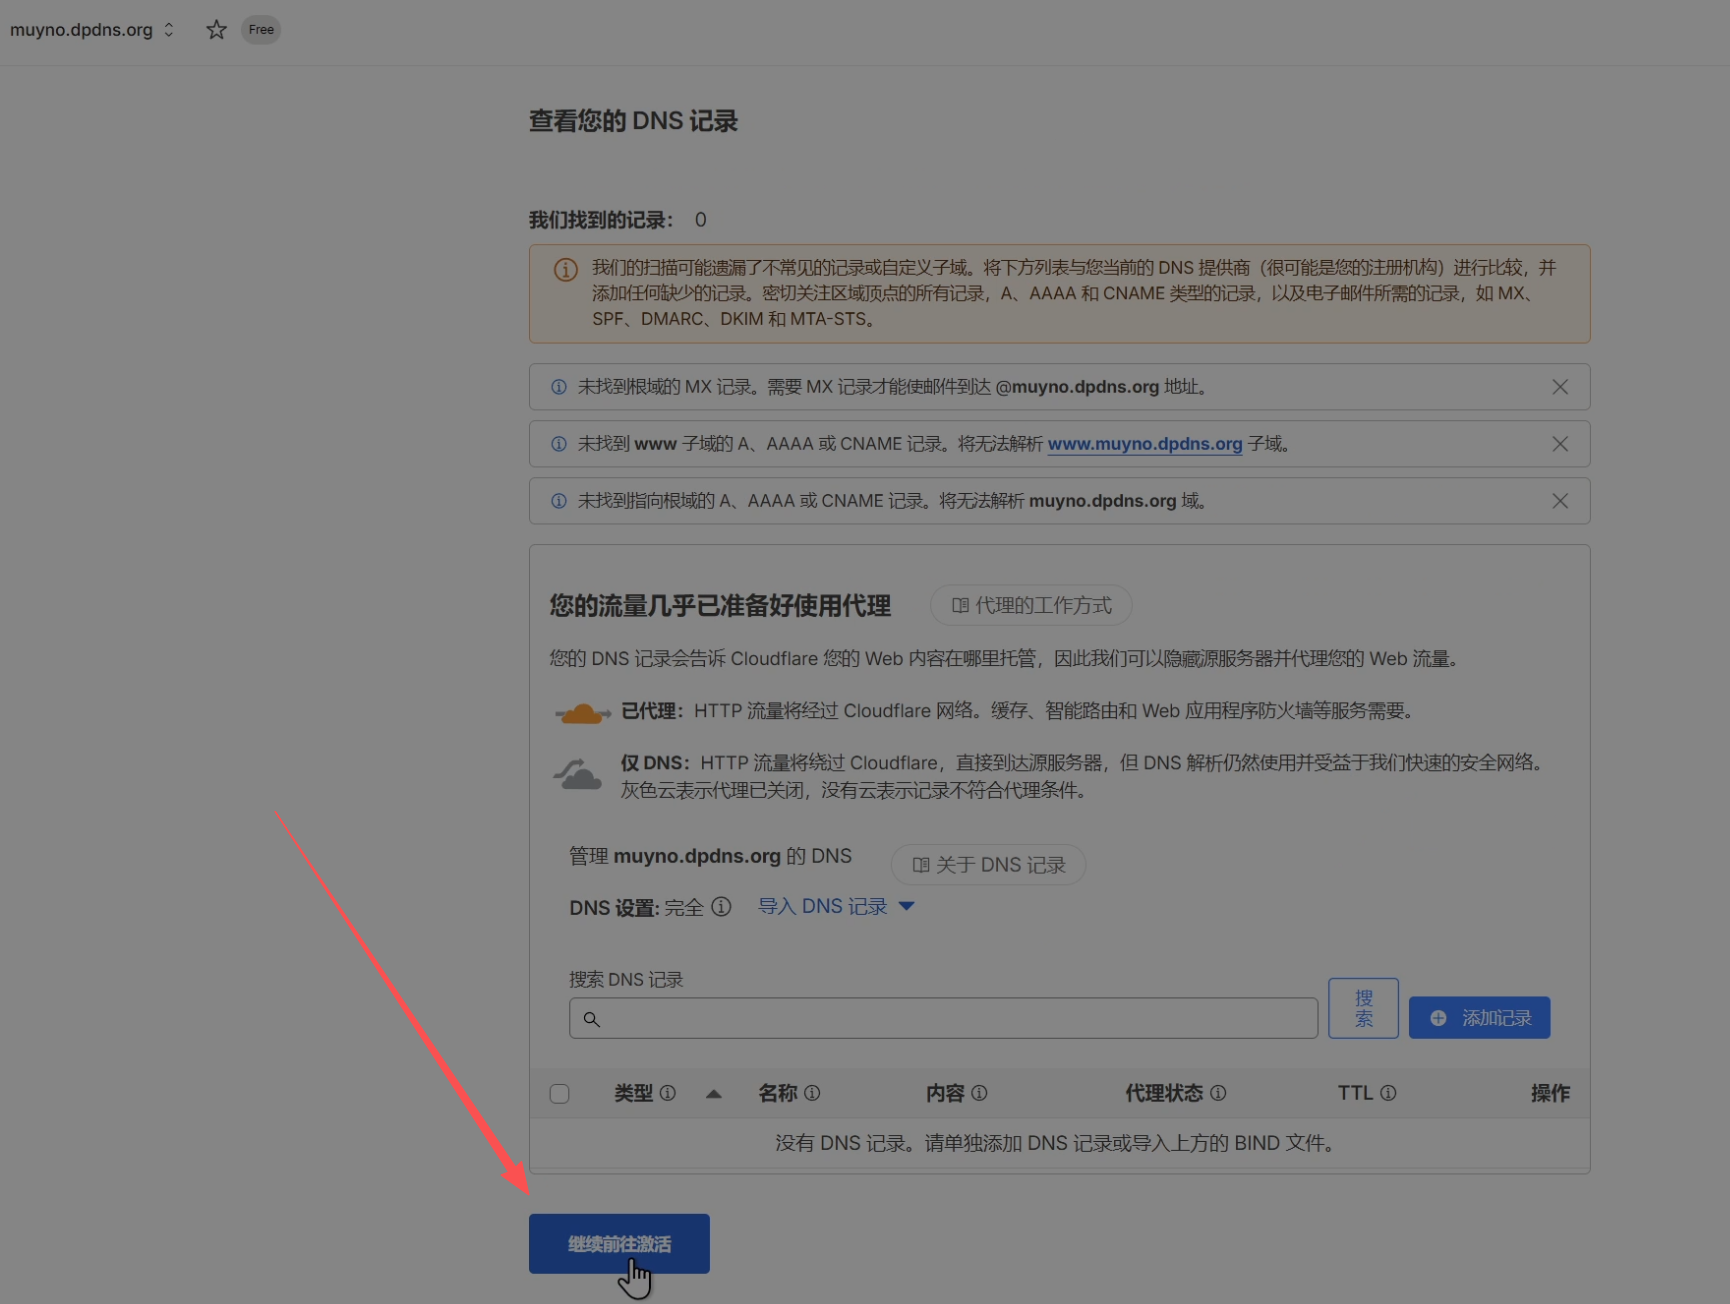The height and width of the screenshot is (1304, 1730).
Task: Click the 类型 column info icon
Action: tap(668, 1093)
